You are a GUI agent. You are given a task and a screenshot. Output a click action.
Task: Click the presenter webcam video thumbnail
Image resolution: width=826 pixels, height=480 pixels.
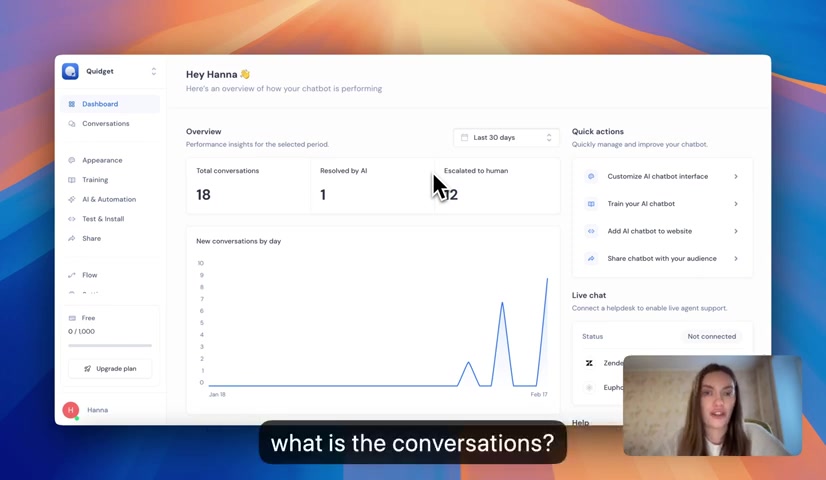point(713,405)
